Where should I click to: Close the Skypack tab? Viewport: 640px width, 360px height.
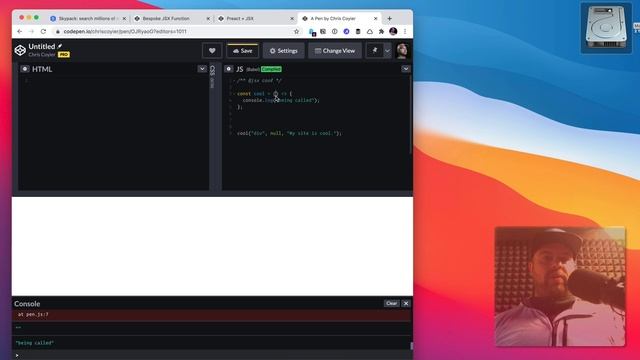(x=124, y=18)
